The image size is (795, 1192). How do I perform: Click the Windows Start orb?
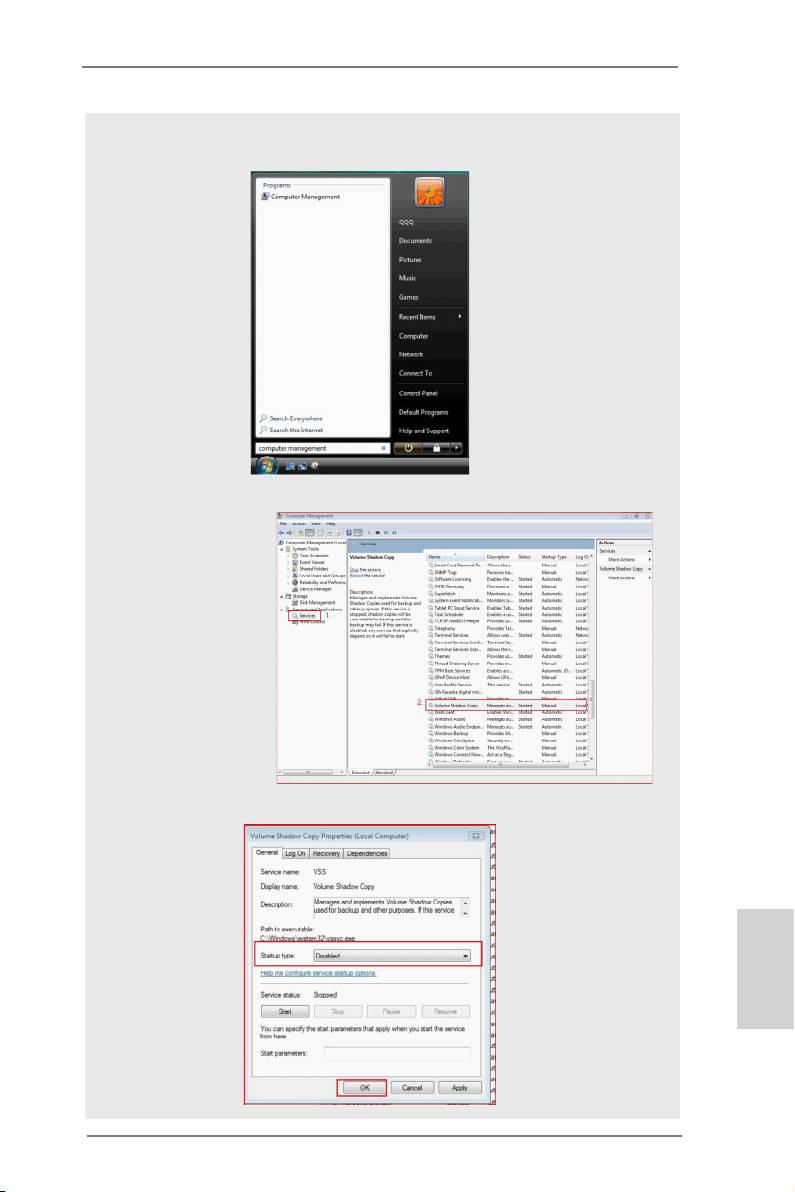(x=267, y=466)
